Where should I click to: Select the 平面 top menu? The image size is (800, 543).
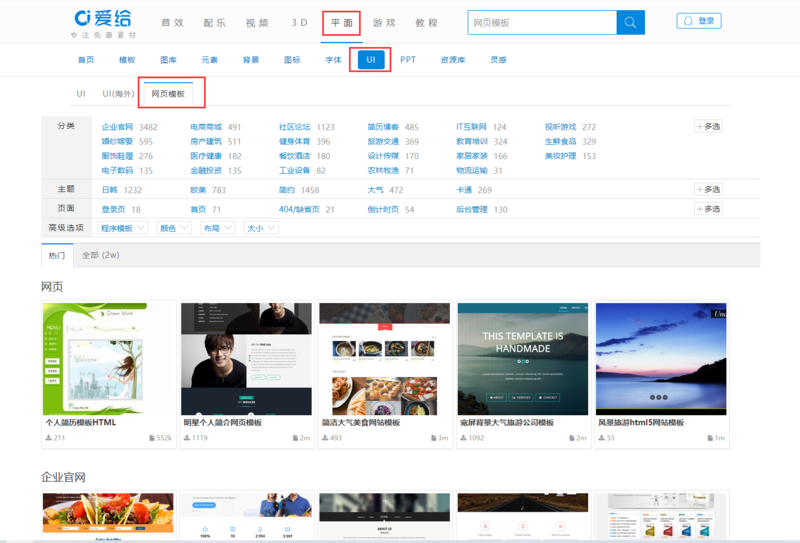[x=342, y=22]
